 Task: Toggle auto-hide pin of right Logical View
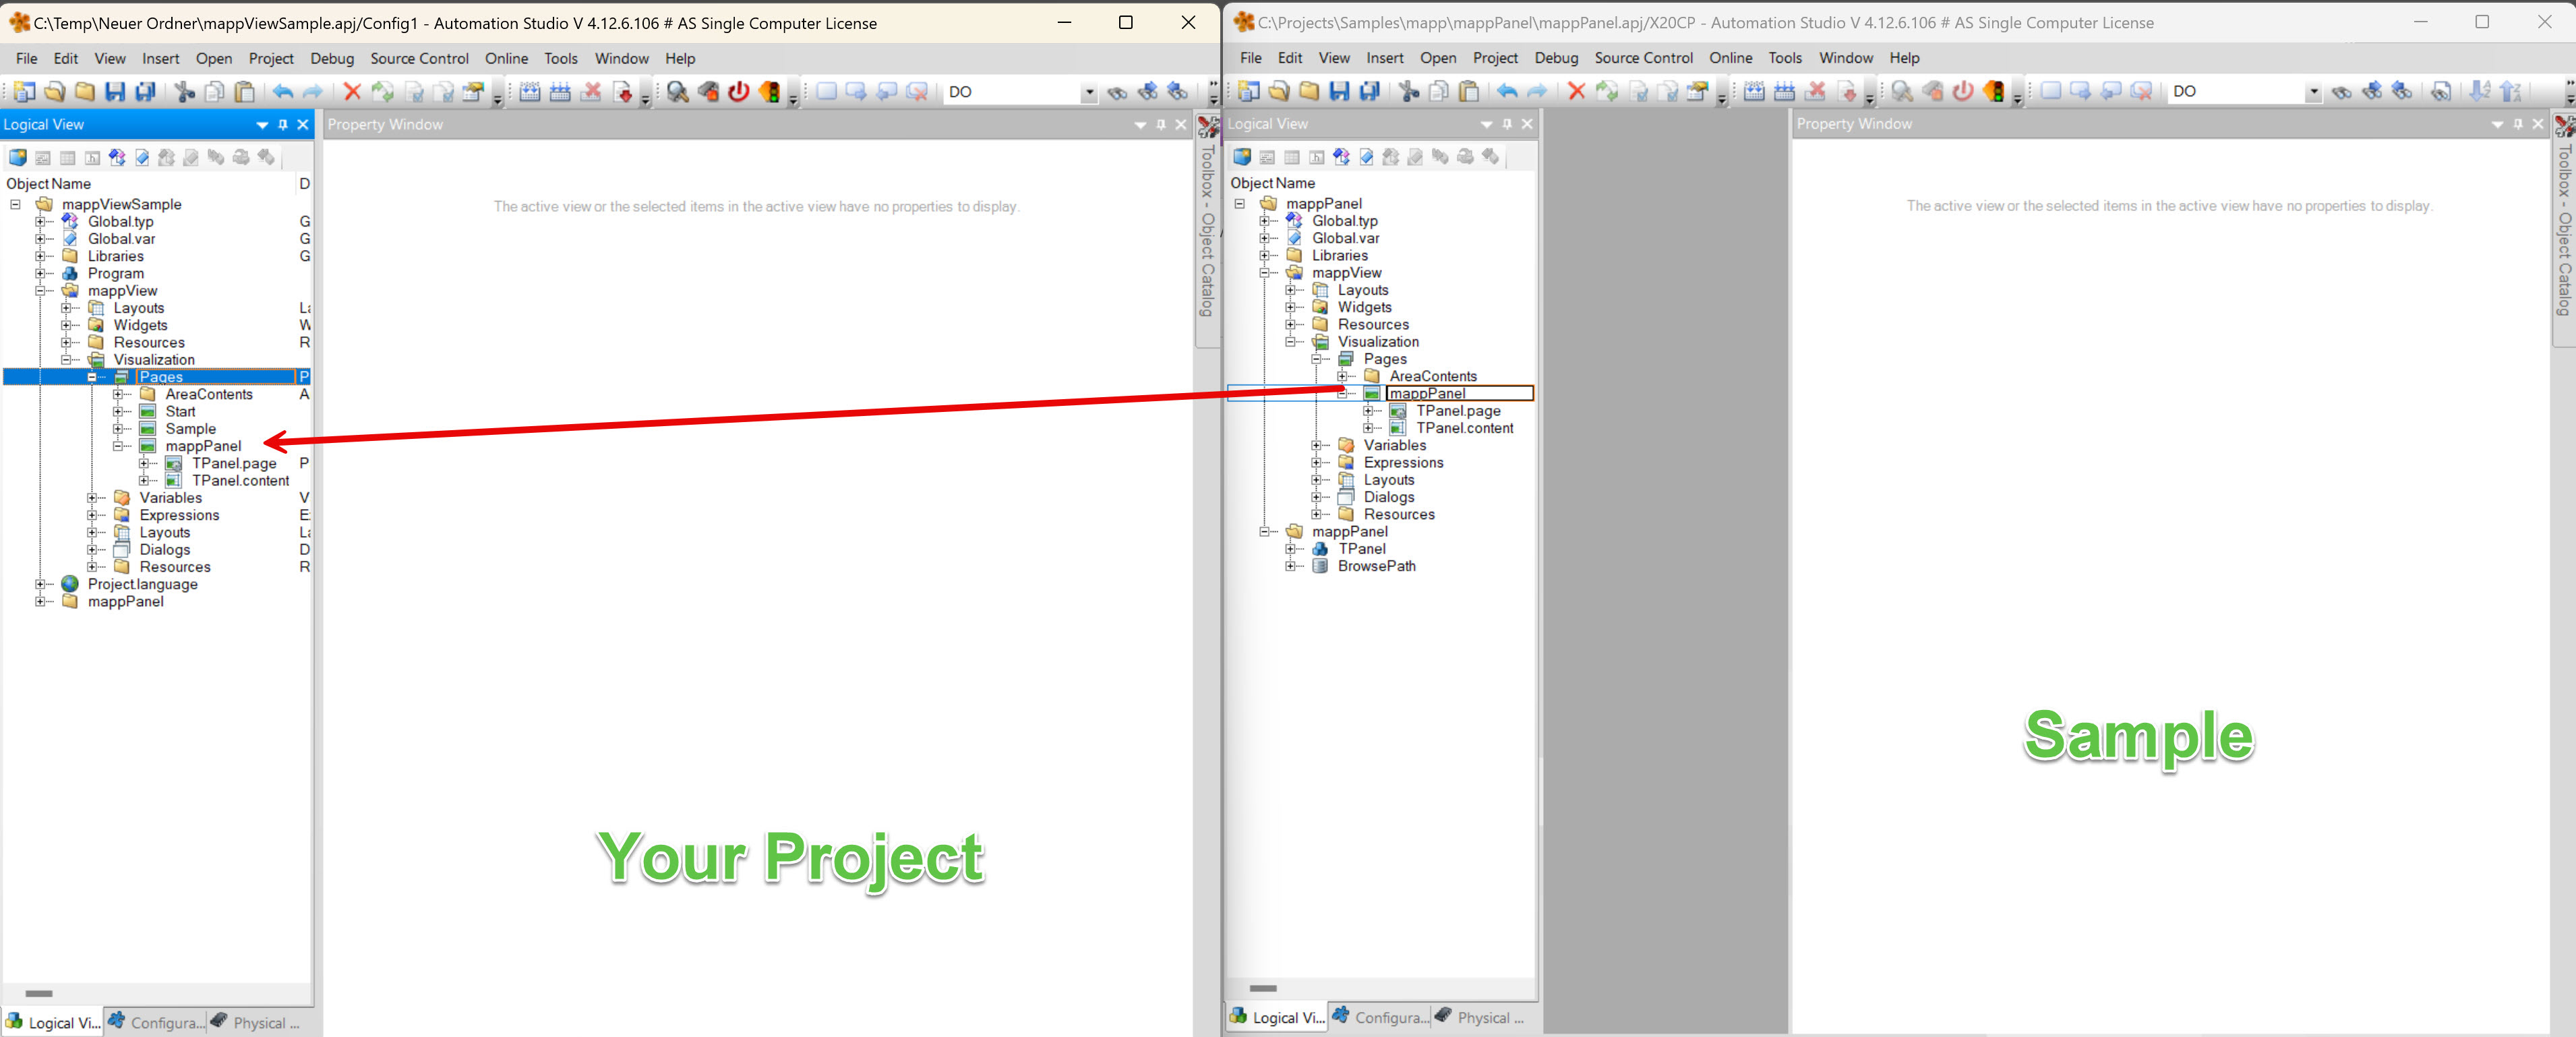(1507, 124)
